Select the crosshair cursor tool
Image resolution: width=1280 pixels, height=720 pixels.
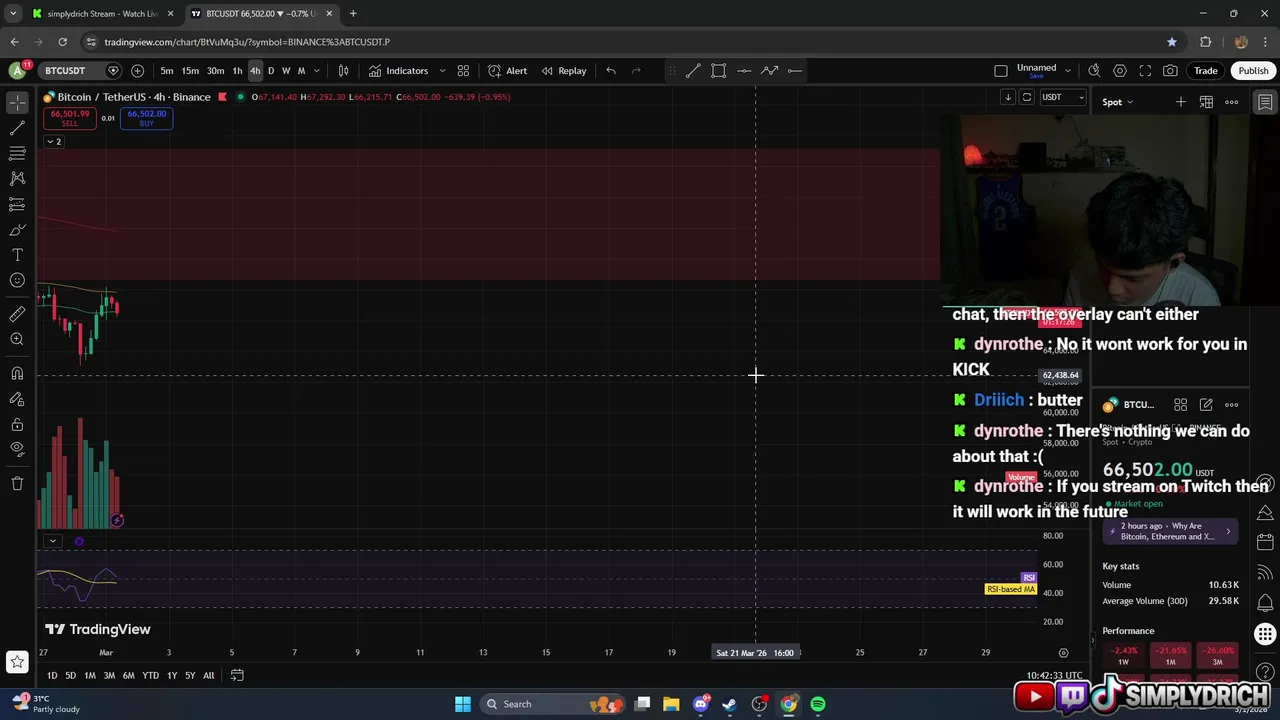point(17,103)
